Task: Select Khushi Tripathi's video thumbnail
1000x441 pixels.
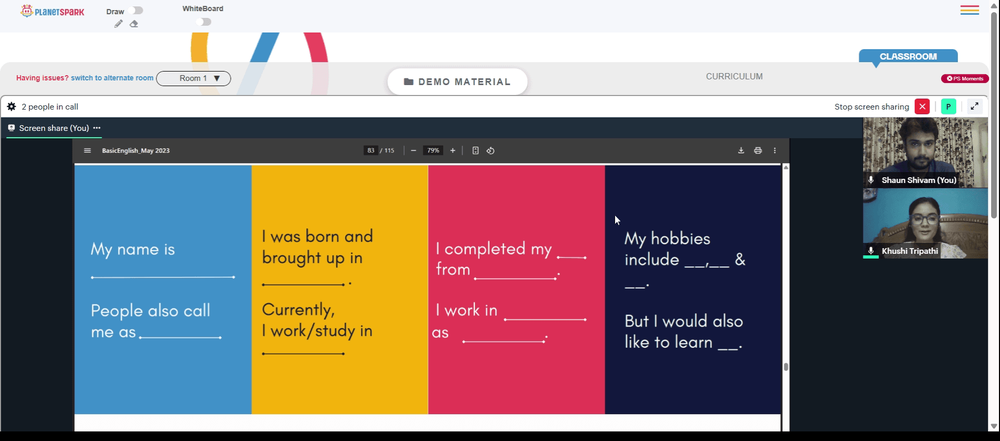Action: point(925,223)
